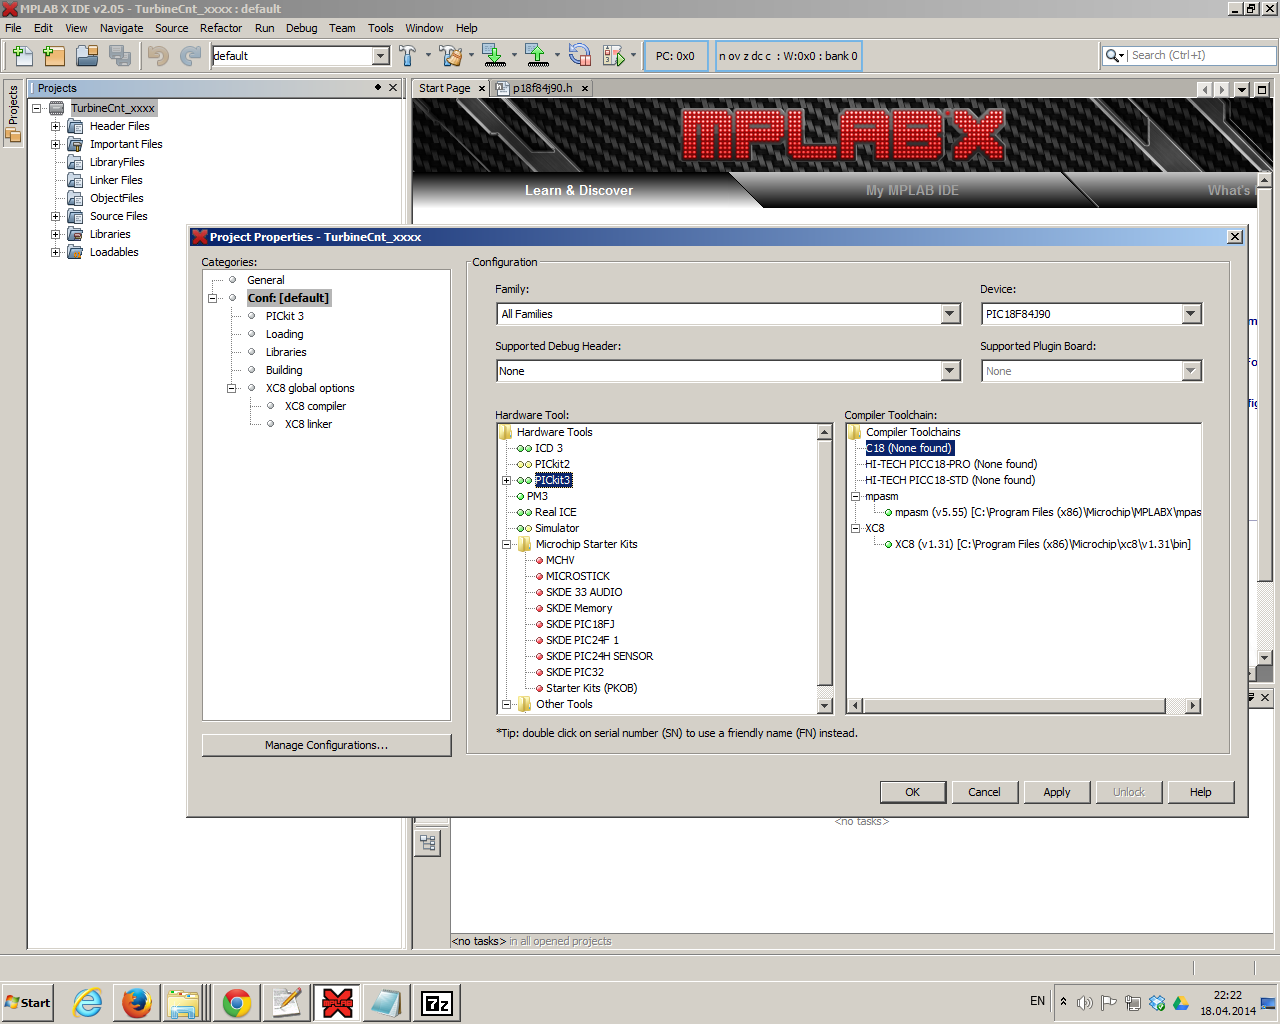Open 7-Zip from the taskbar
The height and width of the screenshot is (1024, 1280).
point(437,1002)
